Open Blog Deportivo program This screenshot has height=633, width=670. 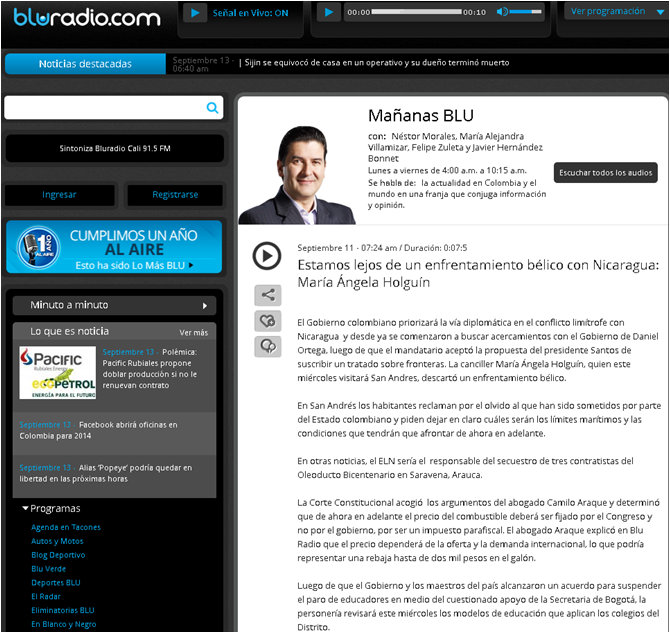pyautogui.click(x=58, y=555)
